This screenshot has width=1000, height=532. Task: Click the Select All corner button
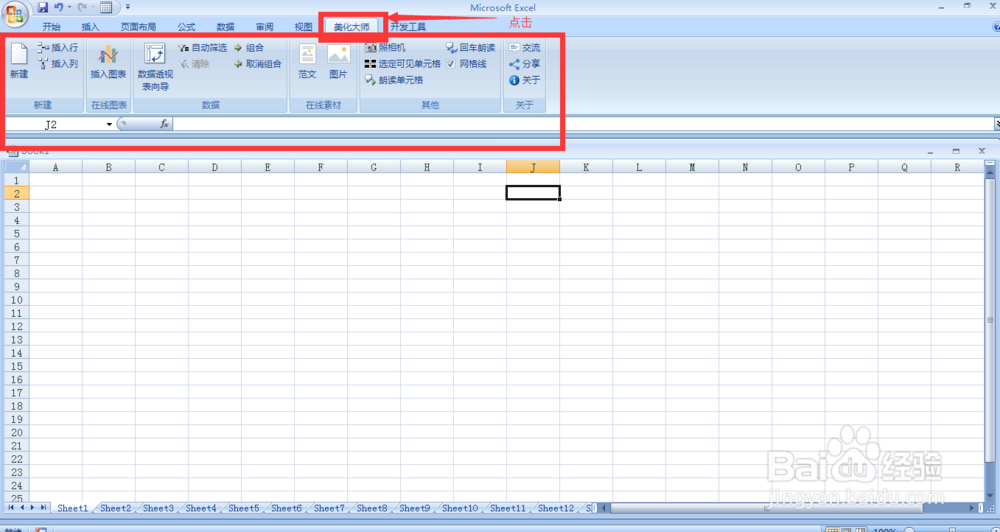coord(17,167)
